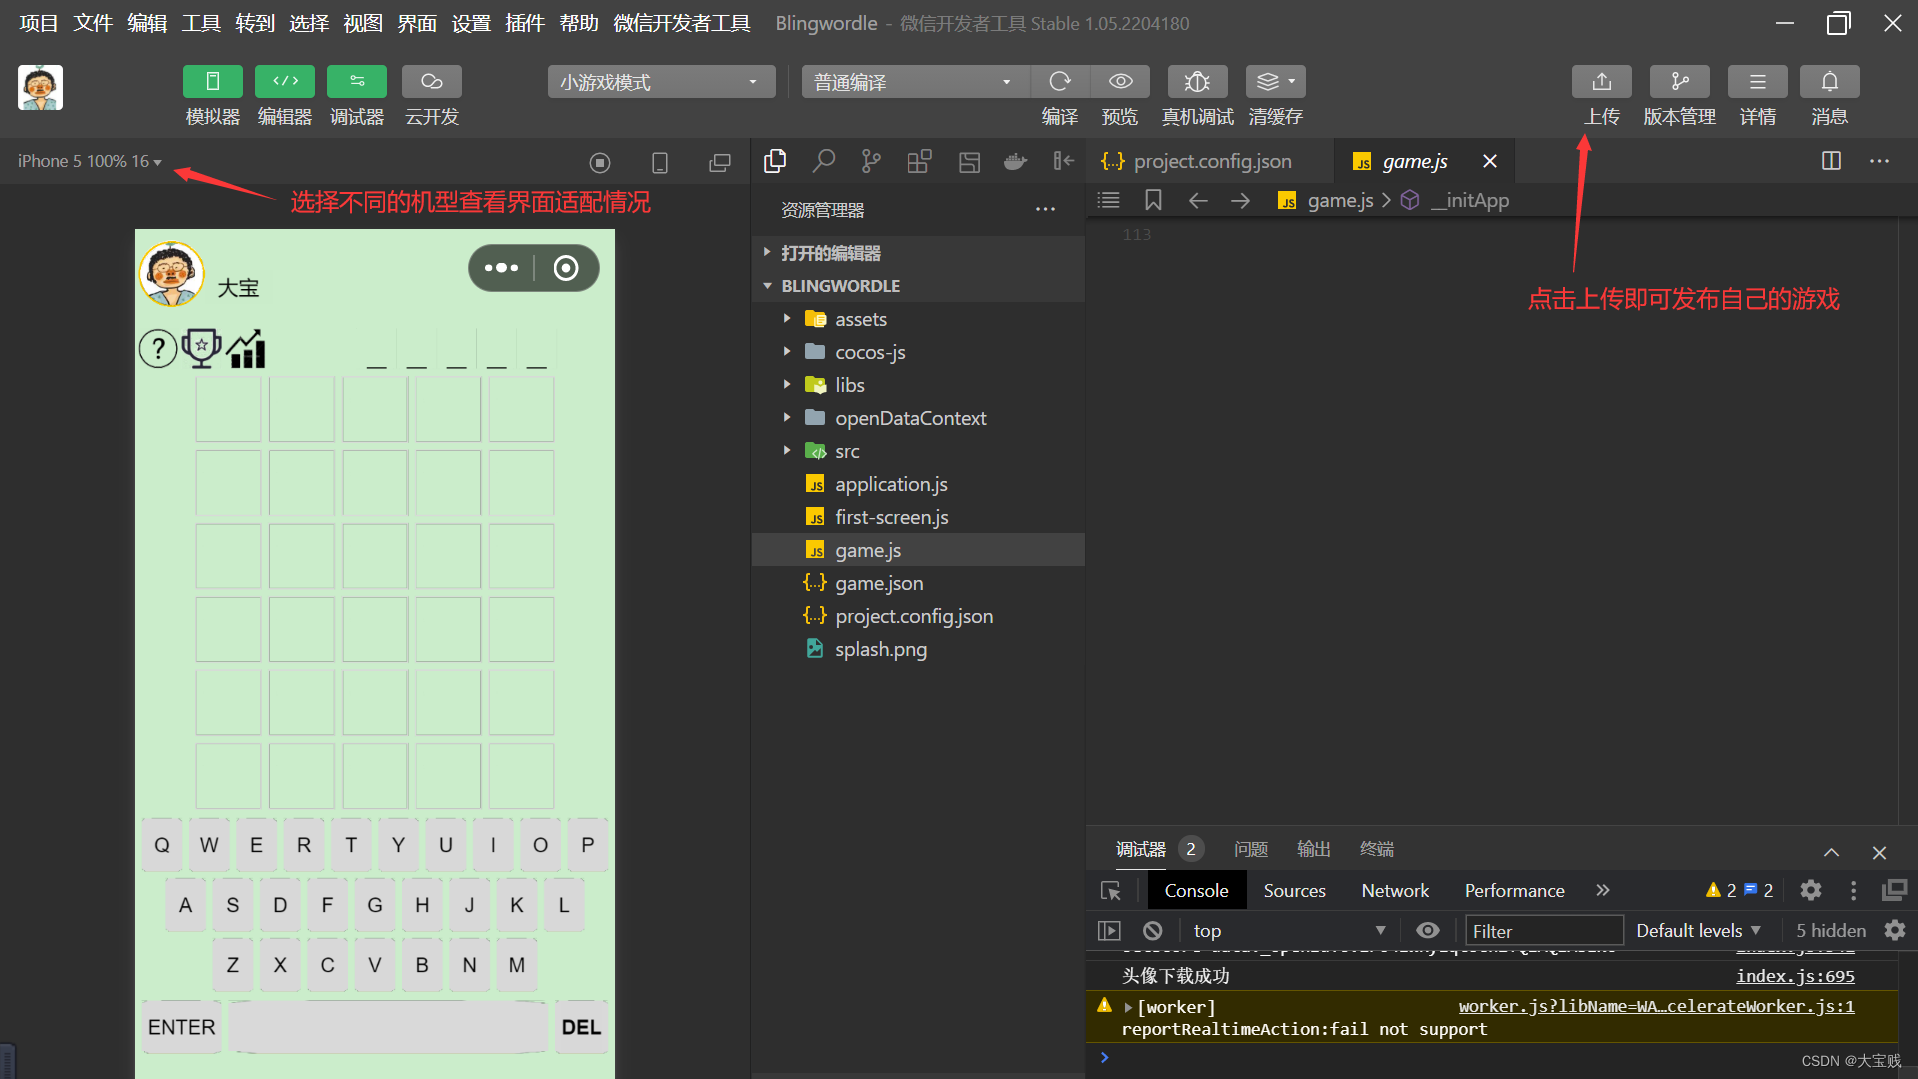This screenshot has height=1079, width=1918.
Task: Toggle the editor (编辑器) panel button
Action: (285, 82)
